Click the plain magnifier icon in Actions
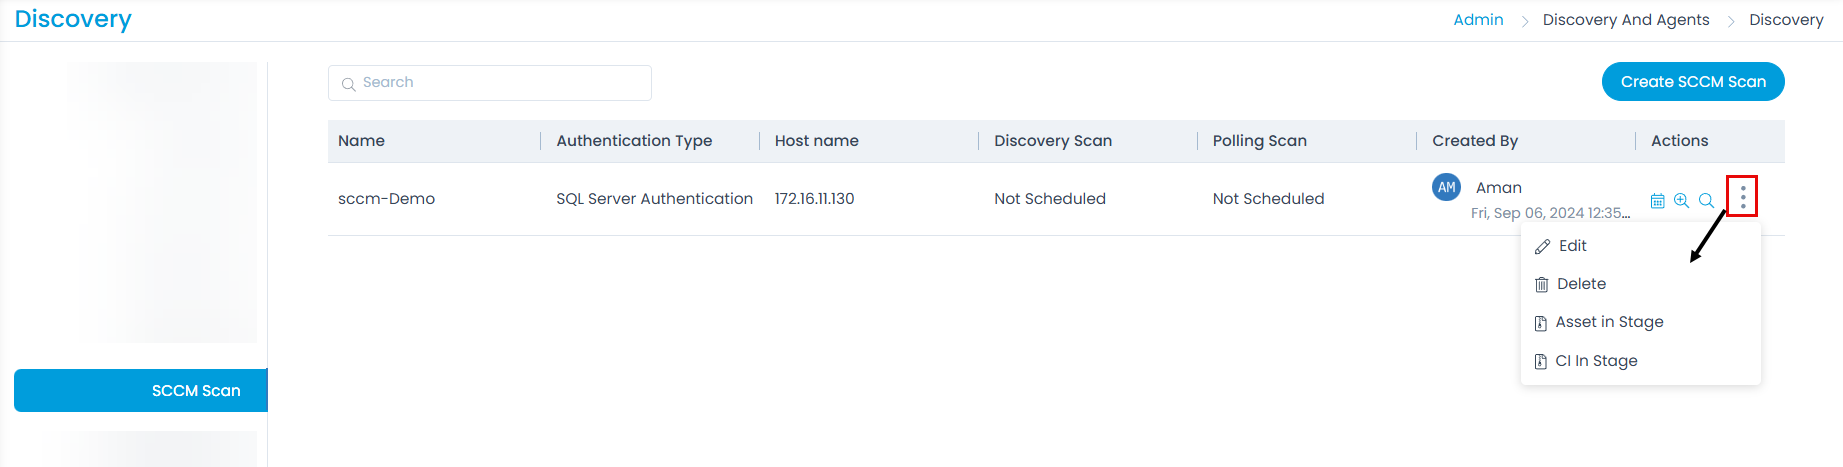The height and width of the screenshot is (467, 1843). click(x=1706, y=201)
